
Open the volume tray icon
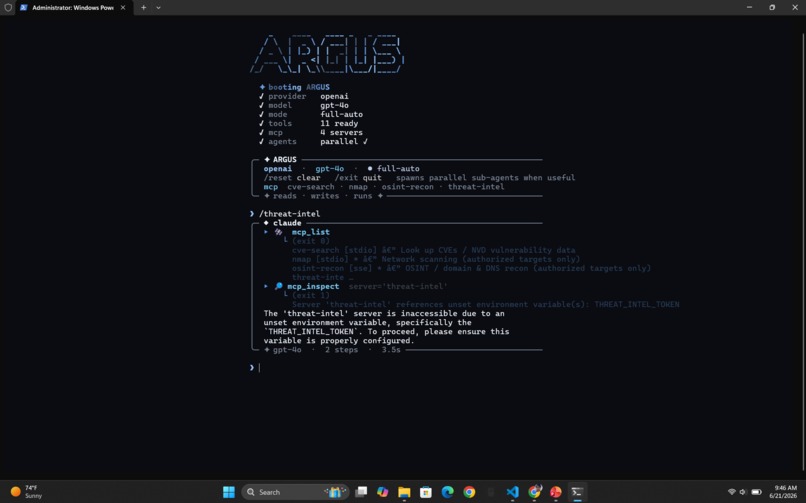click(x=743, y=492)
